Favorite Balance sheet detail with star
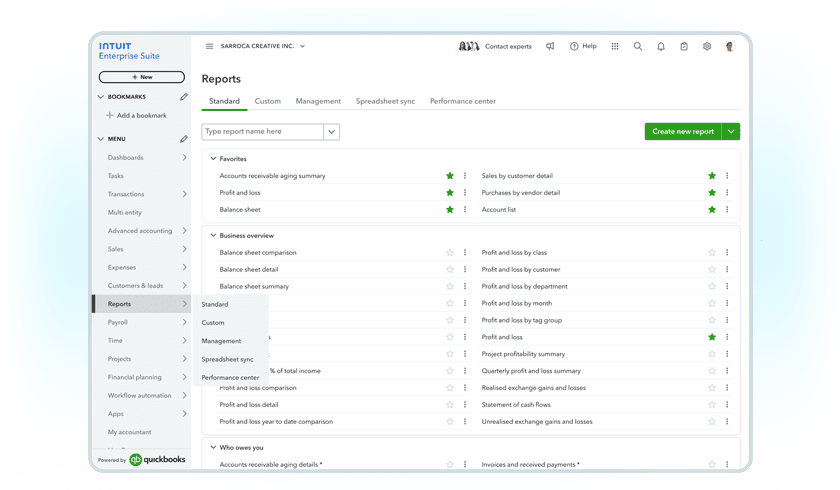This screenshot has width=840, height=490. (x=450, y=269)
